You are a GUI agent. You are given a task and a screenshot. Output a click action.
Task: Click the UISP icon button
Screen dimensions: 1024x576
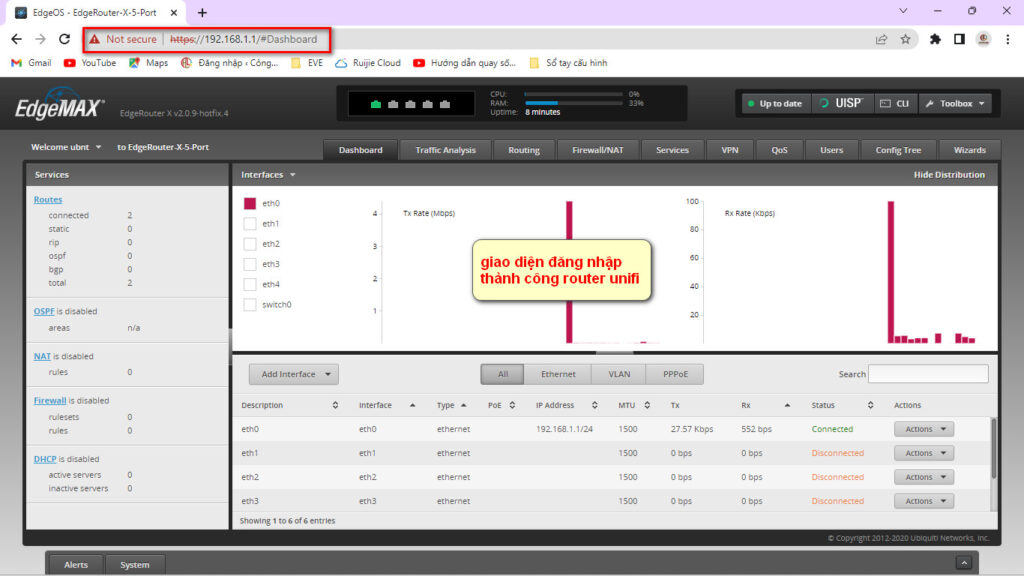click(836, 103)
